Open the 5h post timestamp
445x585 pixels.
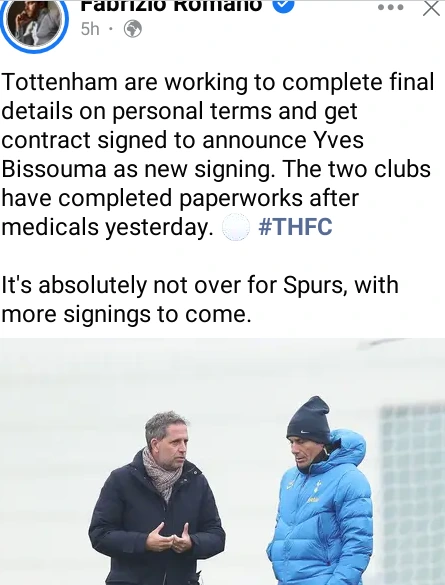[90, 29]
